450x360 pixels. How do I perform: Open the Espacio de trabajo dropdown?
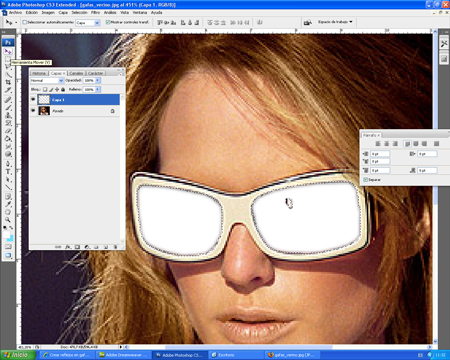coord(335,22)
